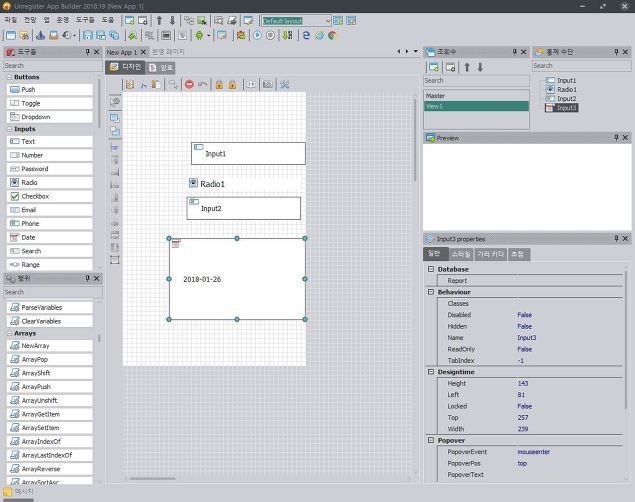The height and width of the screenshot is (502, 635).
Task: Click the red Delete control icon in designer toolbar
Action: pyautogui.click(x=189, y=84)
